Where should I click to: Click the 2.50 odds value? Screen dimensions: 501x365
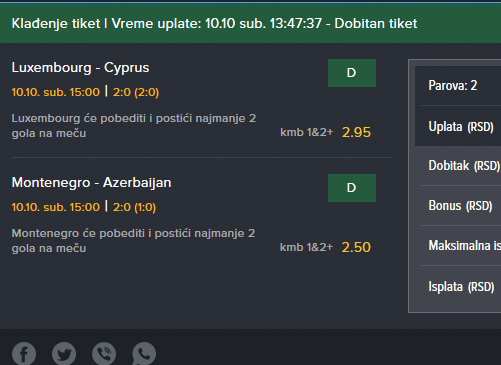pyautogui.click(x=356, y=247)
